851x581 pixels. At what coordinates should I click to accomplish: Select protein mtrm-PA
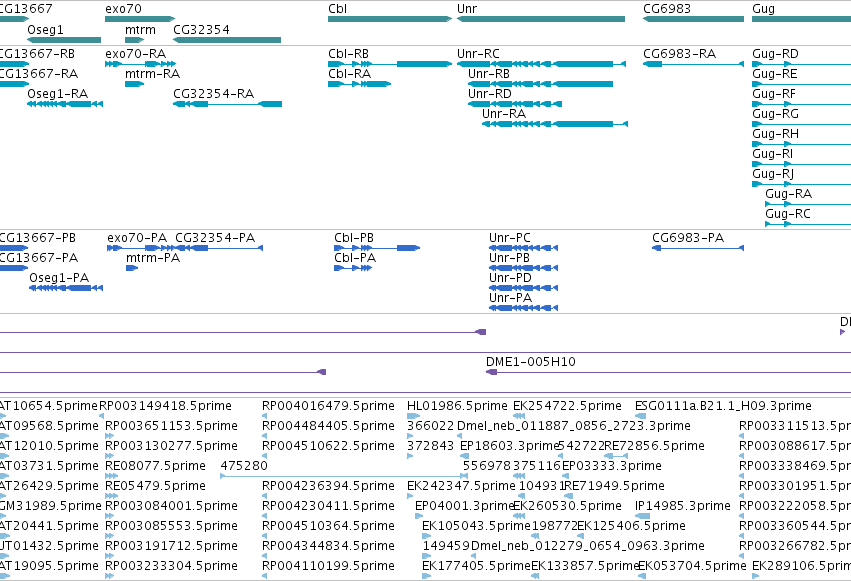[x=132, y=268]
